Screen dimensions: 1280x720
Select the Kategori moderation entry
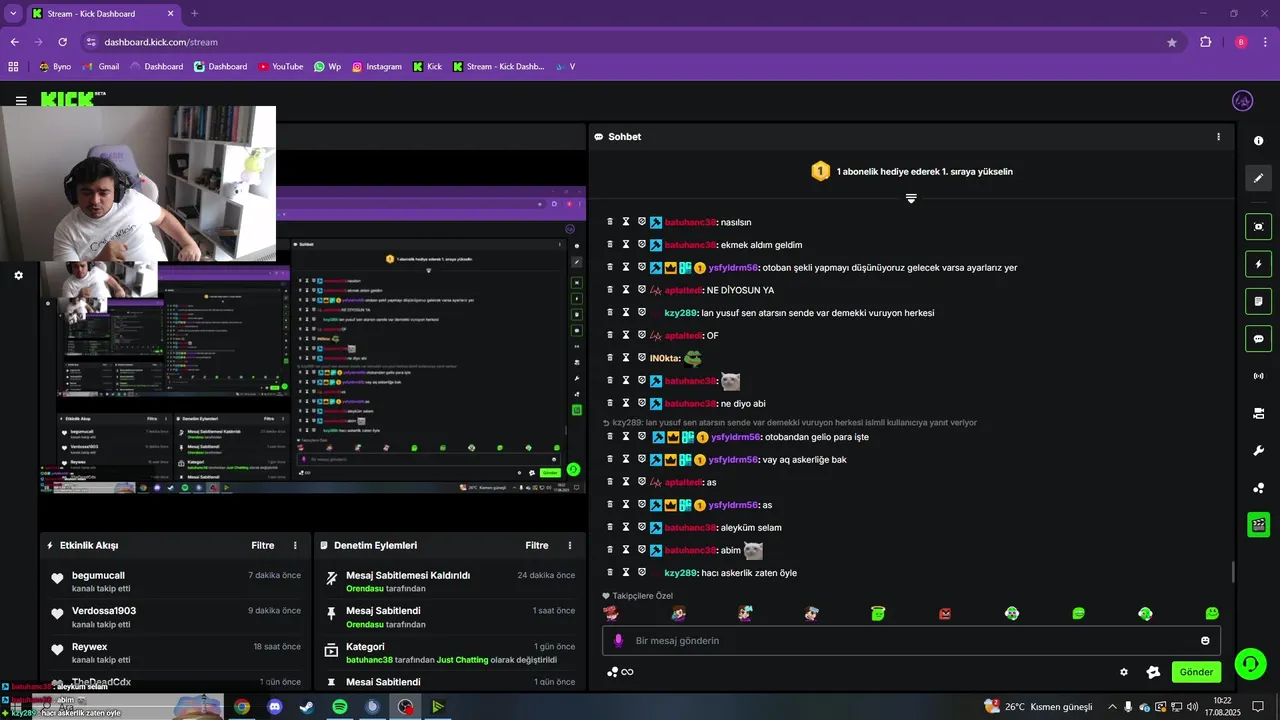click(450, 653)
